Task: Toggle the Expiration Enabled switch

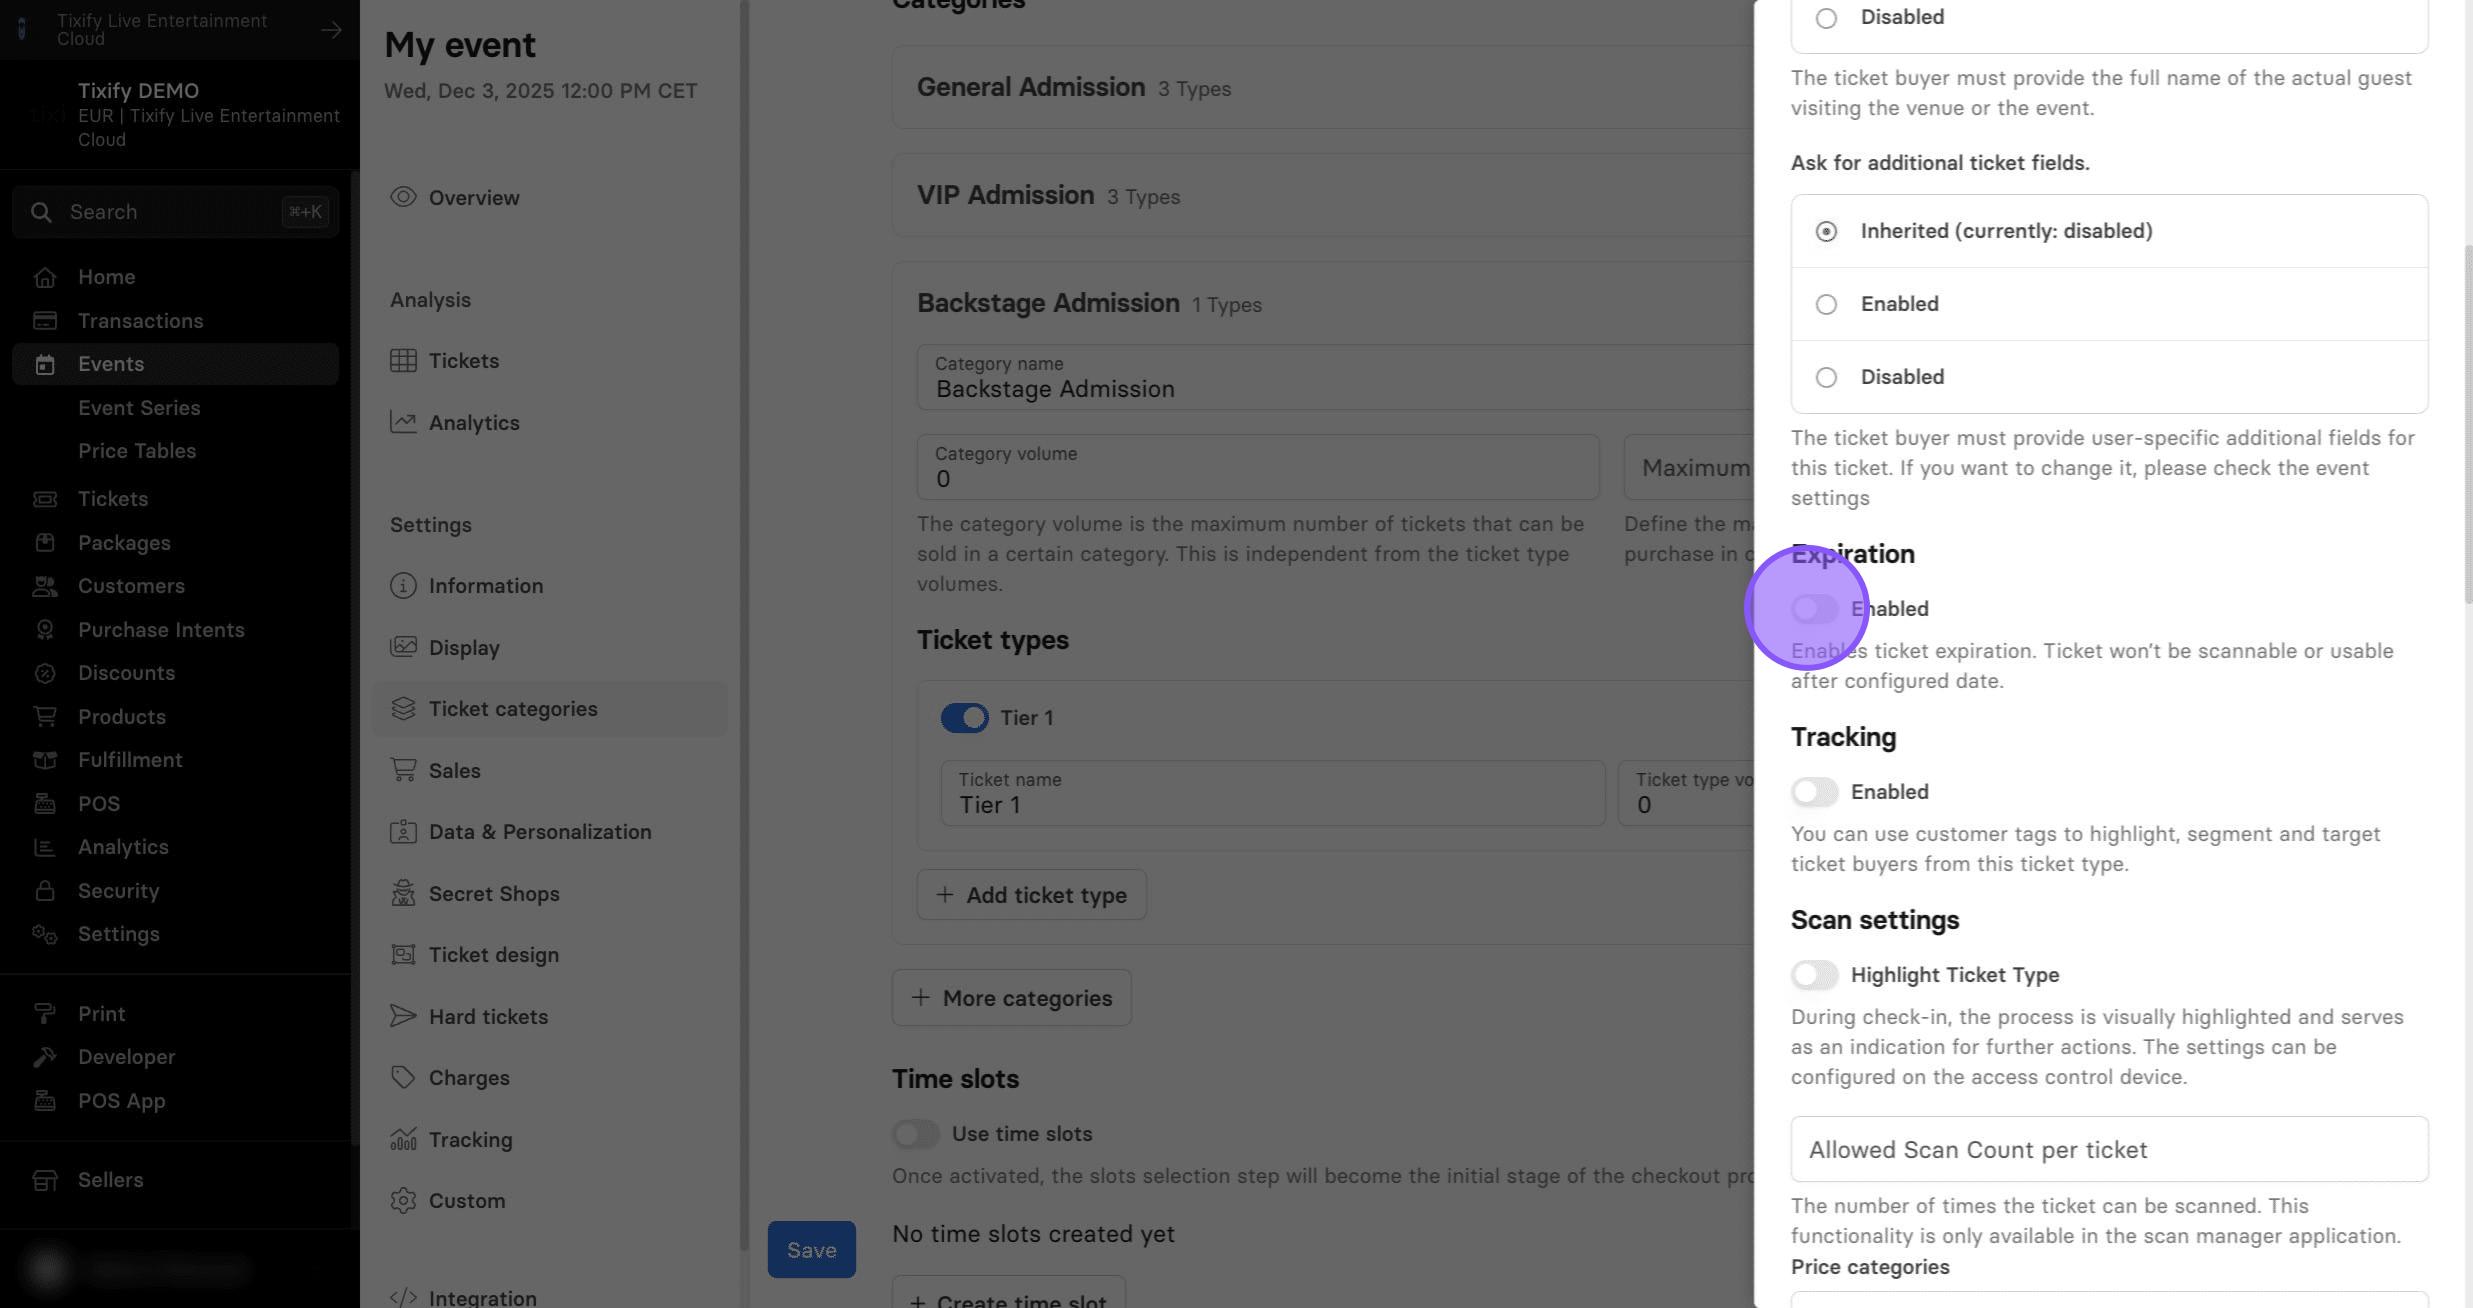Action: pos(1814,609)
